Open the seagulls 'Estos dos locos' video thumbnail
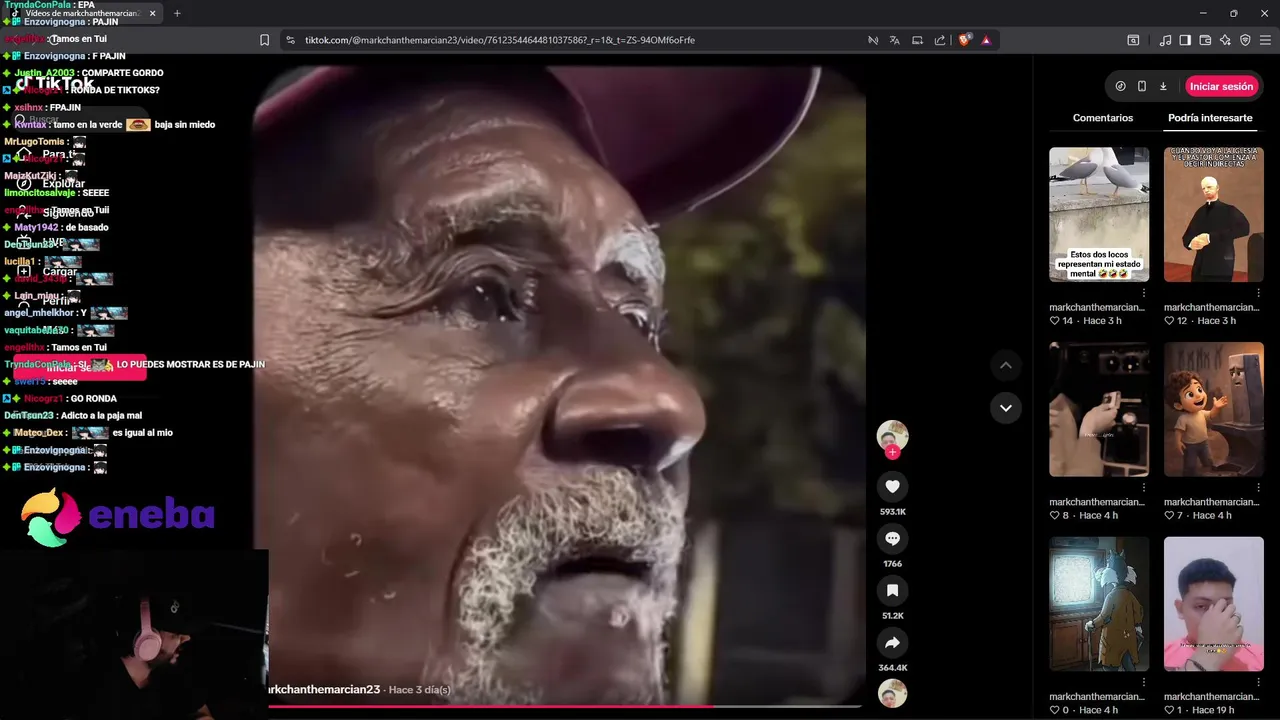 1099,214
